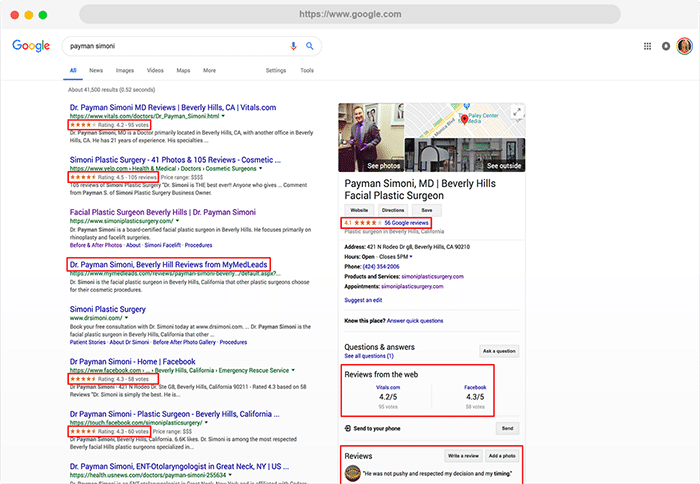Click the Directions button
The image size is (700, 484).
click(393, 210)
